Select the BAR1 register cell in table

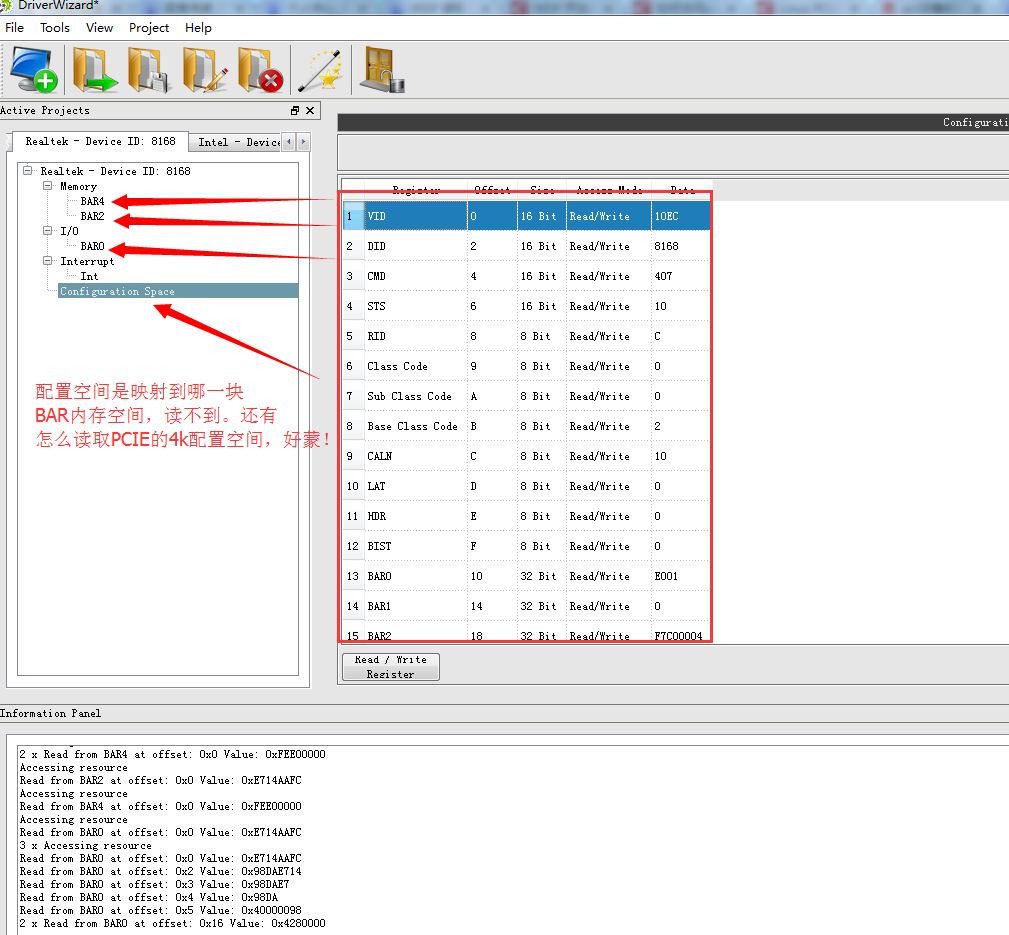[416, 606]
